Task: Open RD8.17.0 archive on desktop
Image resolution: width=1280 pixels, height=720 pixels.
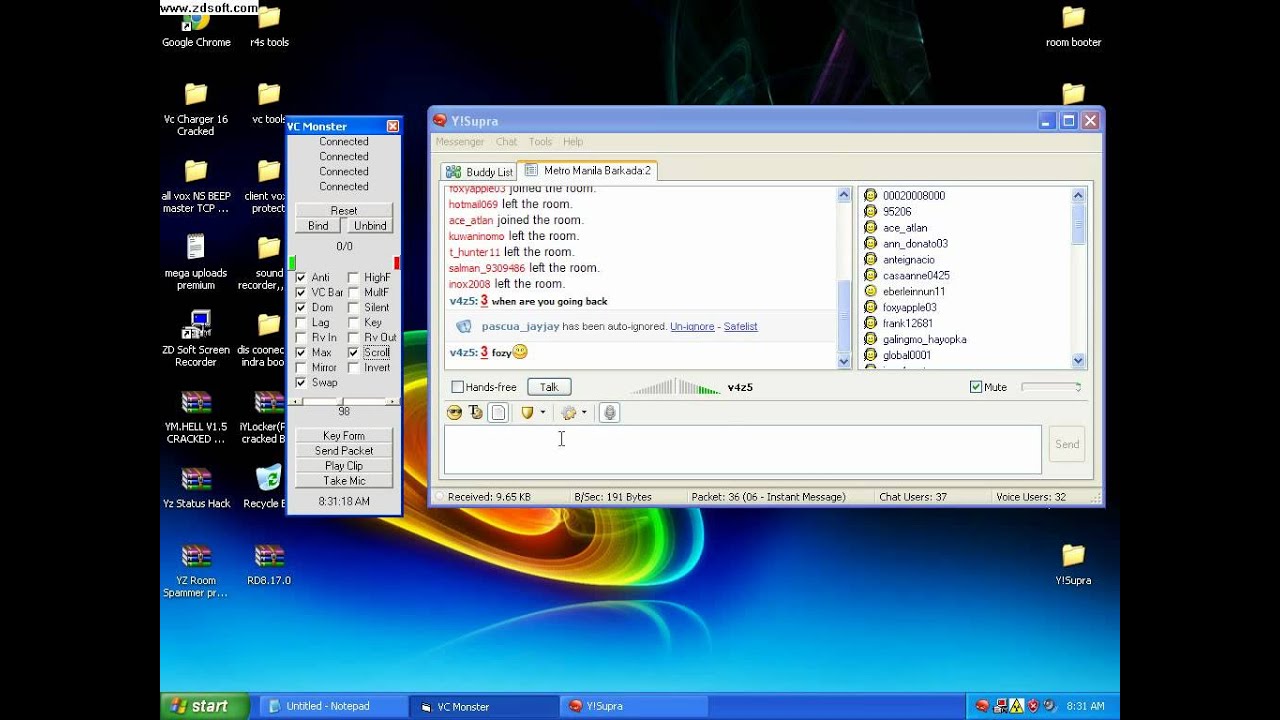Action: pyautogui.click(x=269, y=564)
